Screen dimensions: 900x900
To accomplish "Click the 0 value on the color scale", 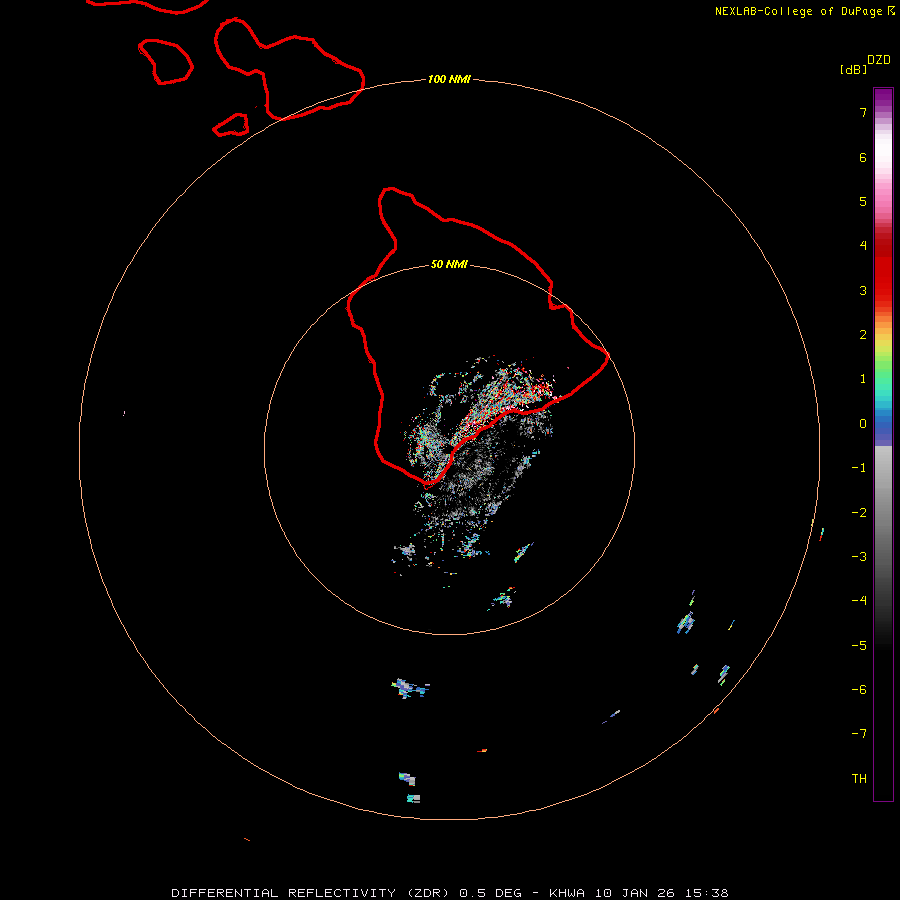I will pyautogui.click(x=863, y=424).
